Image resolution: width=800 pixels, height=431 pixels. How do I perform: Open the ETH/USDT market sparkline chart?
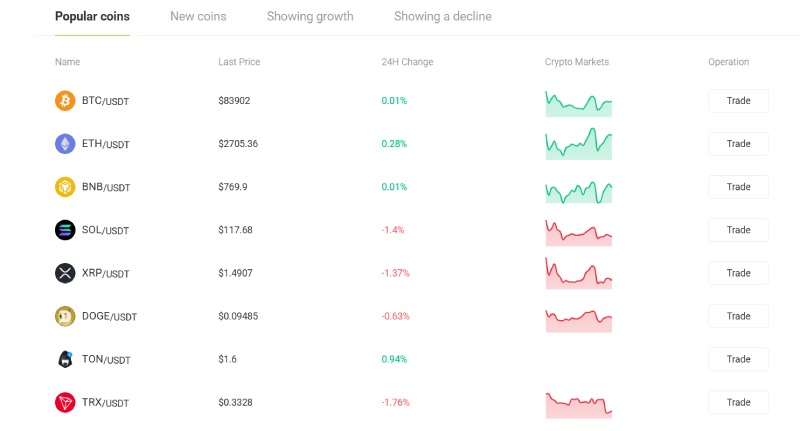tap(579, 144)
